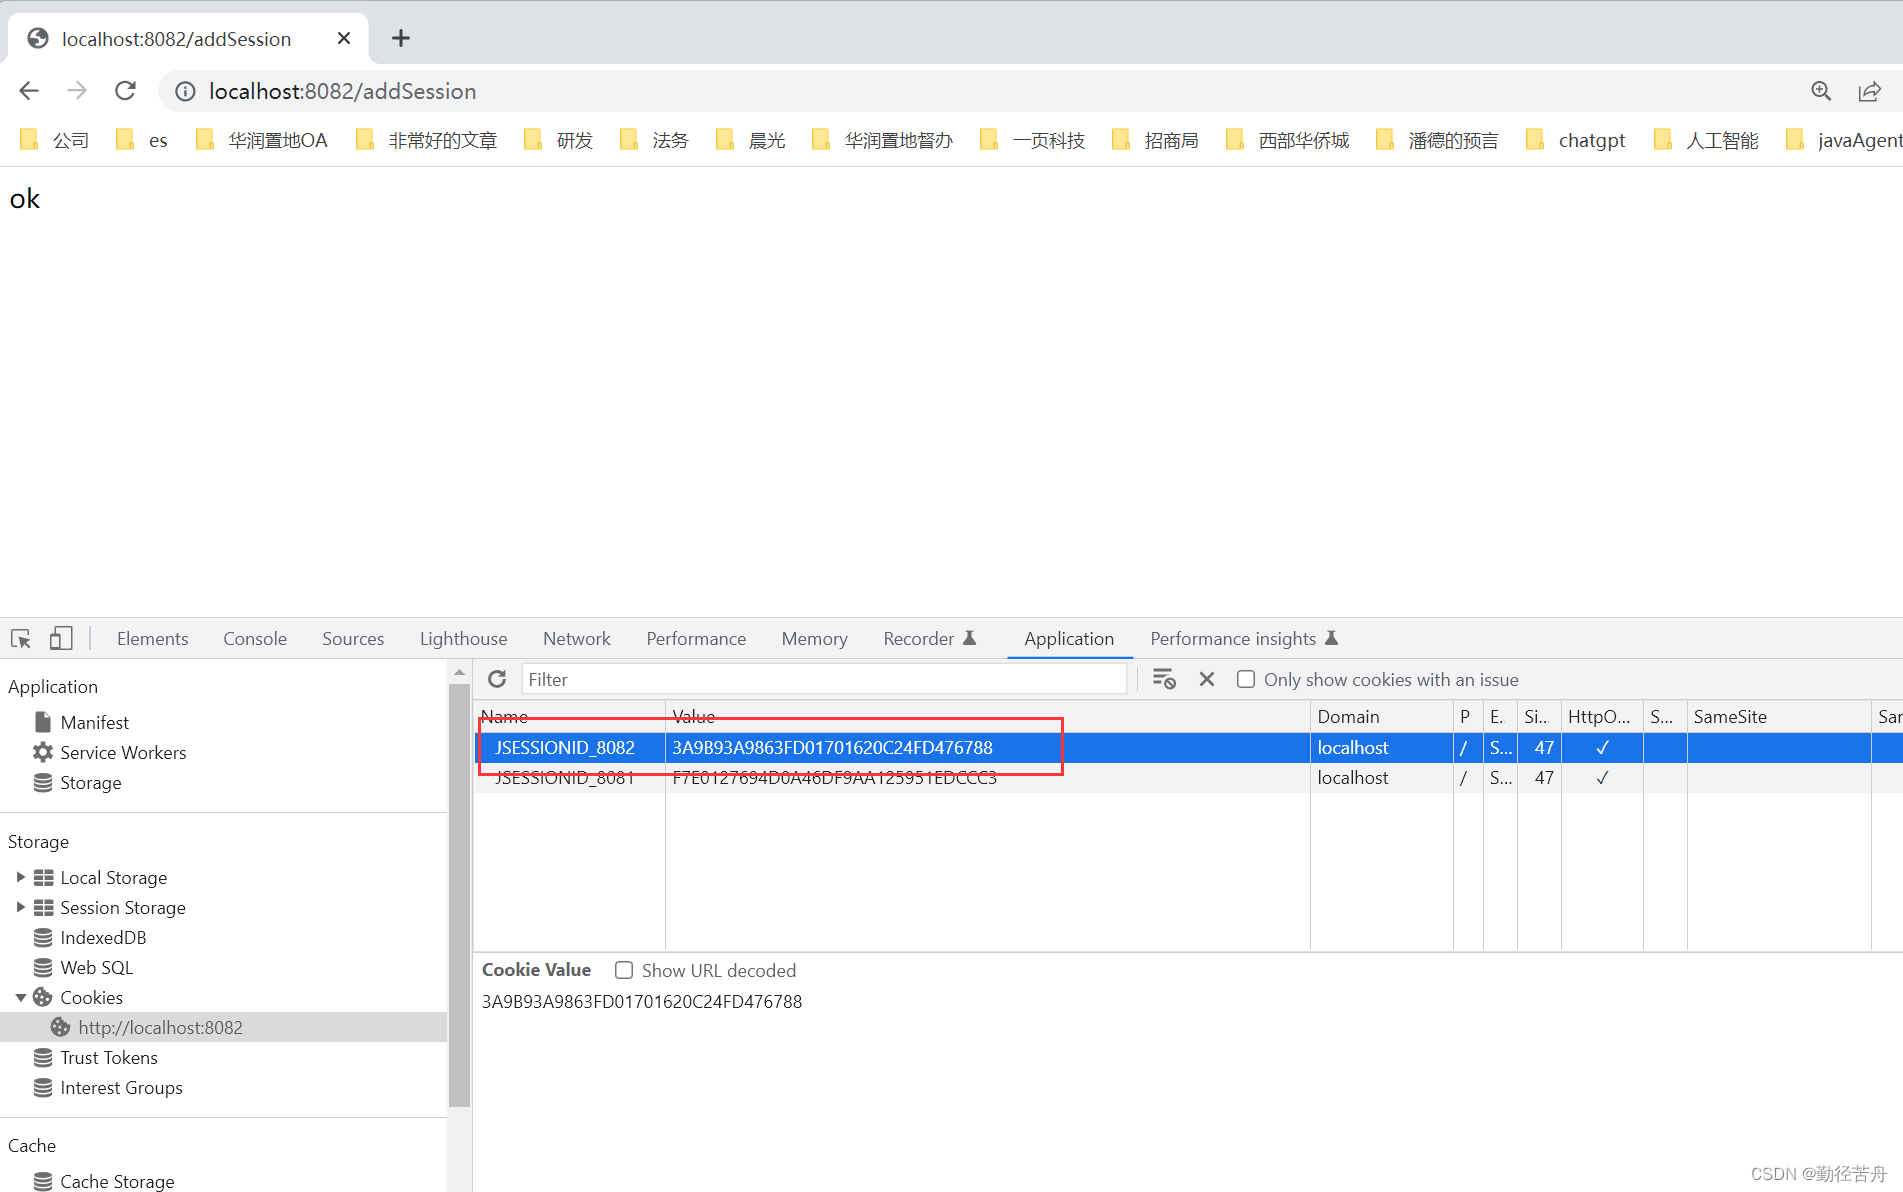Click the zoom magnifier icon in address bar
The height and width of the screenshot is (1192, 1903).
tap(1821, 91)
